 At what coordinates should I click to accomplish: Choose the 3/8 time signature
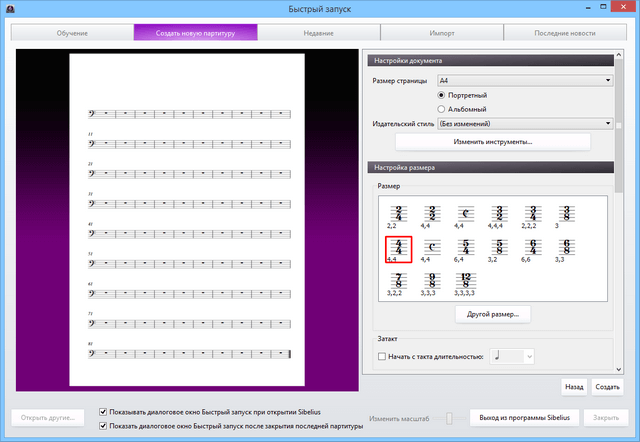pyautogui.click(x=566, y=213)
